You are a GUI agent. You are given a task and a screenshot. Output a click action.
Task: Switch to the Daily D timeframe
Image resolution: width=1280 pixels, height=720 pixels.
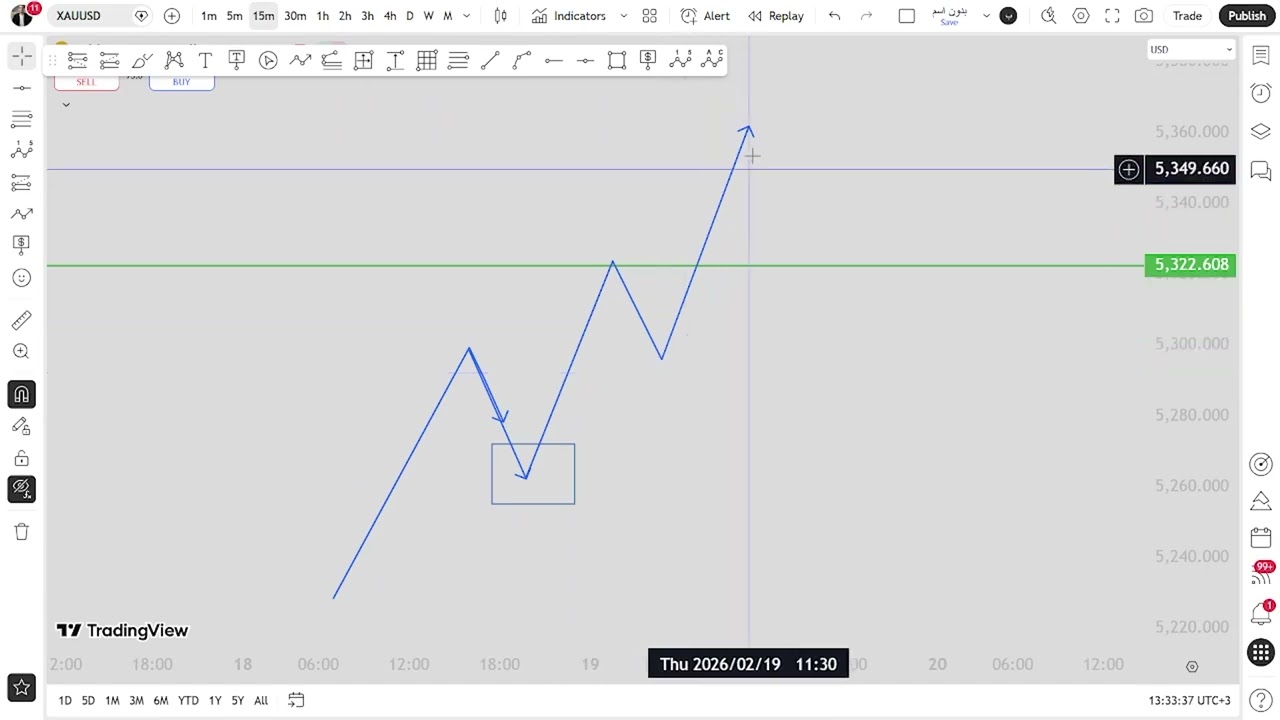[409, 16]
